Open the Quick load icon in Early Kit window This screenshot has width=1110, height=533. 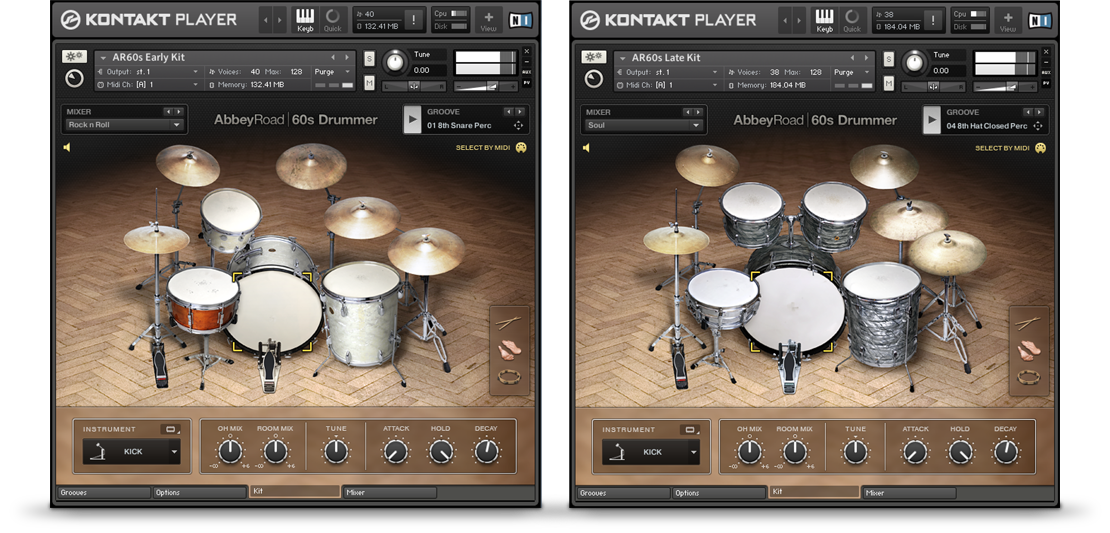(x=332, y=20)
